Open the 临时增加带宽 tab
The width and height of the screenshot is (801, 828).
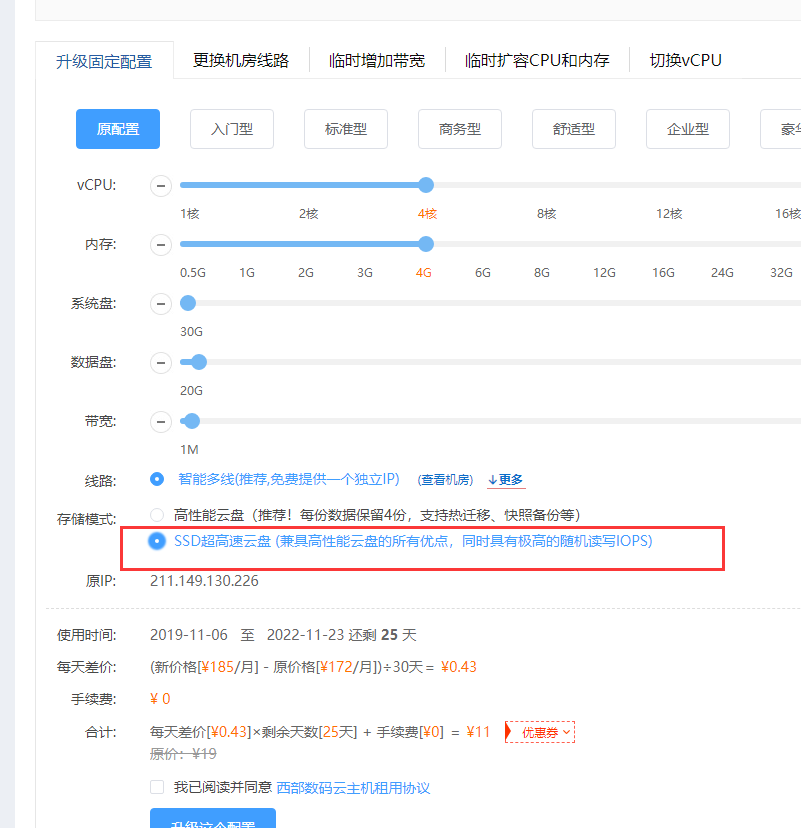point(377,60)
